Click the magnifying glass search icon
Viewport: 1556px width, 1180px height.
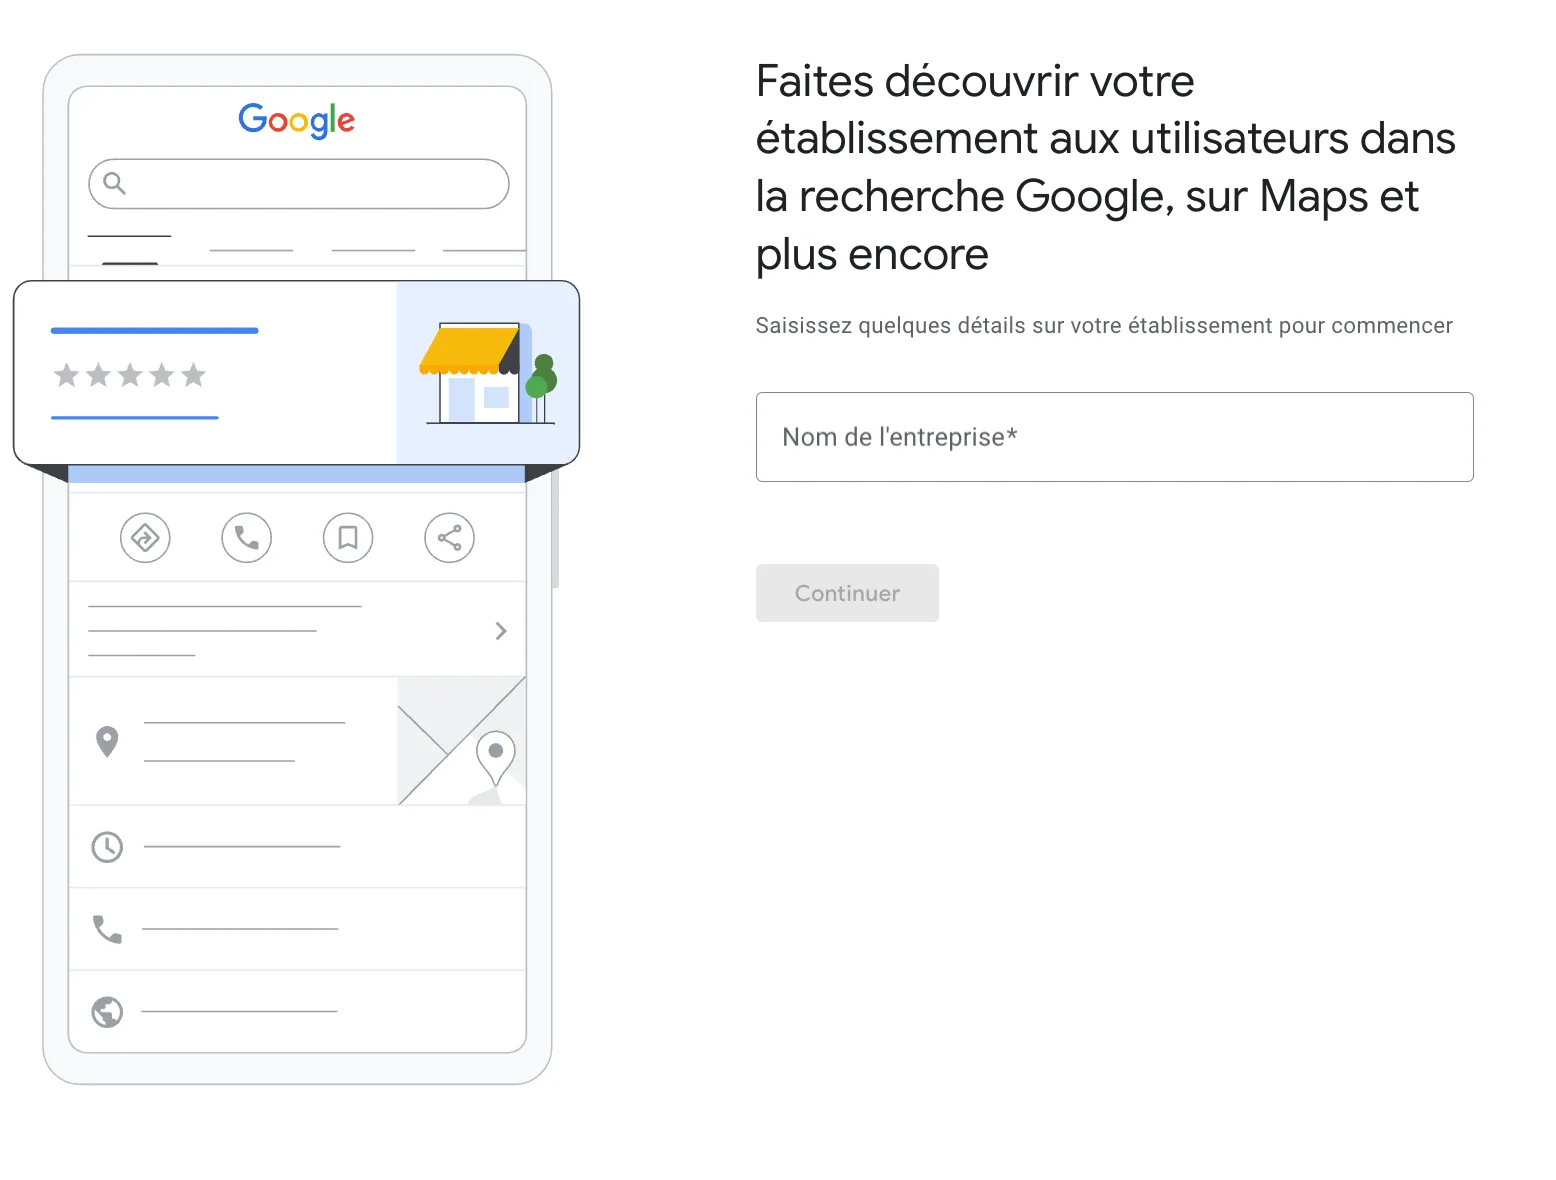[x=115, y=183]
